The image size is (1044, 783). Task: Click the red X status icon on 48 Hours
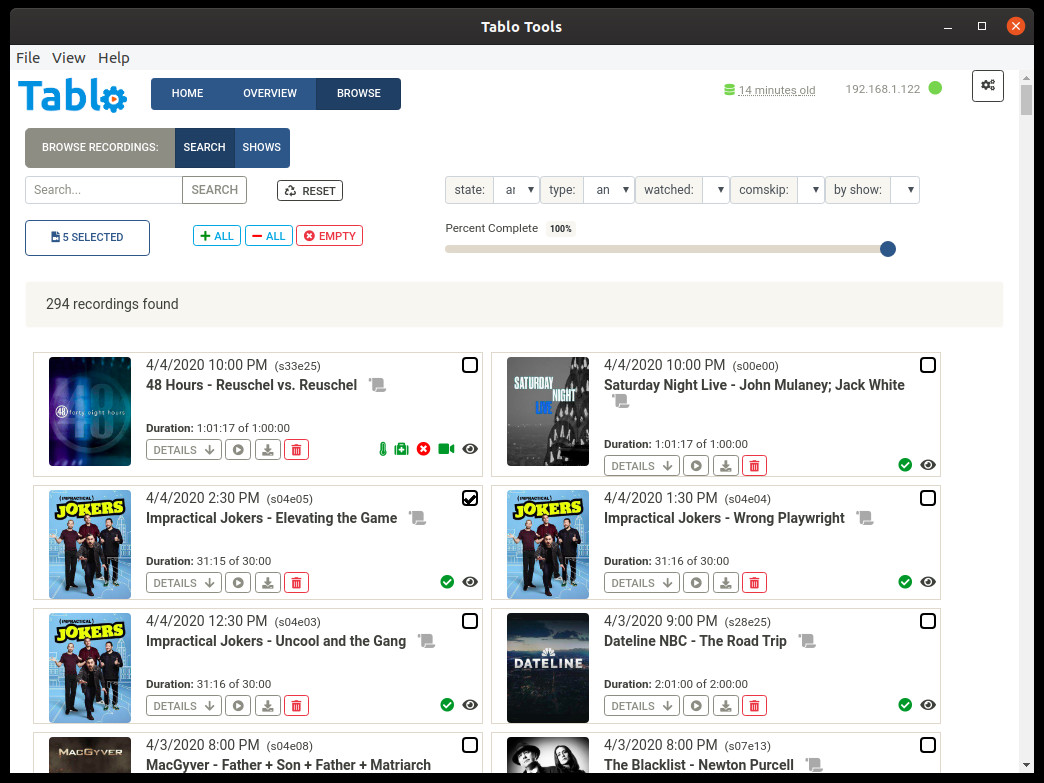coord(423,449)
